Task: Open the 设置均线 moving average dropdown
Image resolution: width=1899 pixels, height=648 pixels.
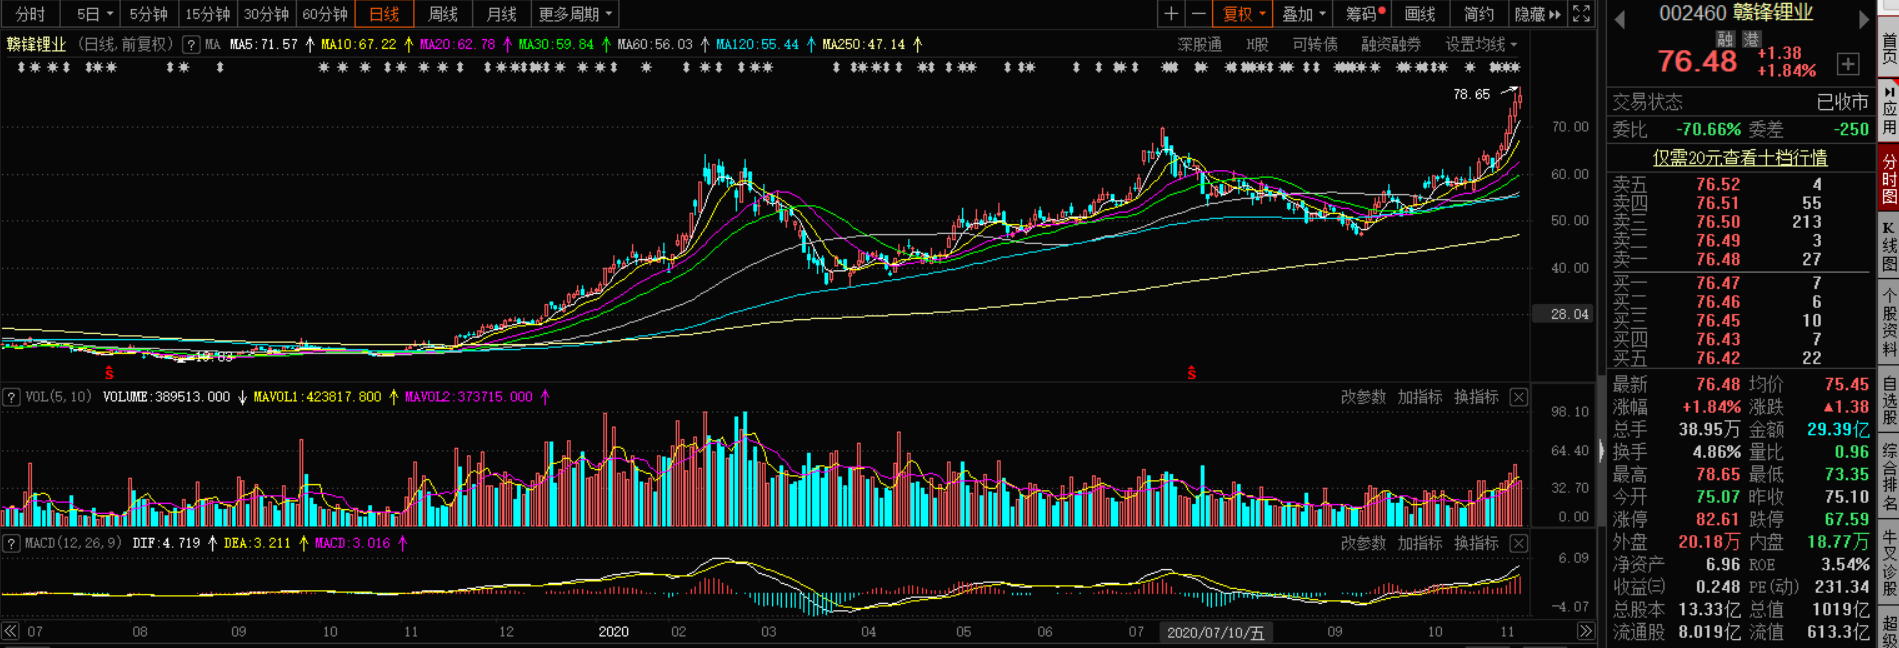Action: pos(1481,45)
